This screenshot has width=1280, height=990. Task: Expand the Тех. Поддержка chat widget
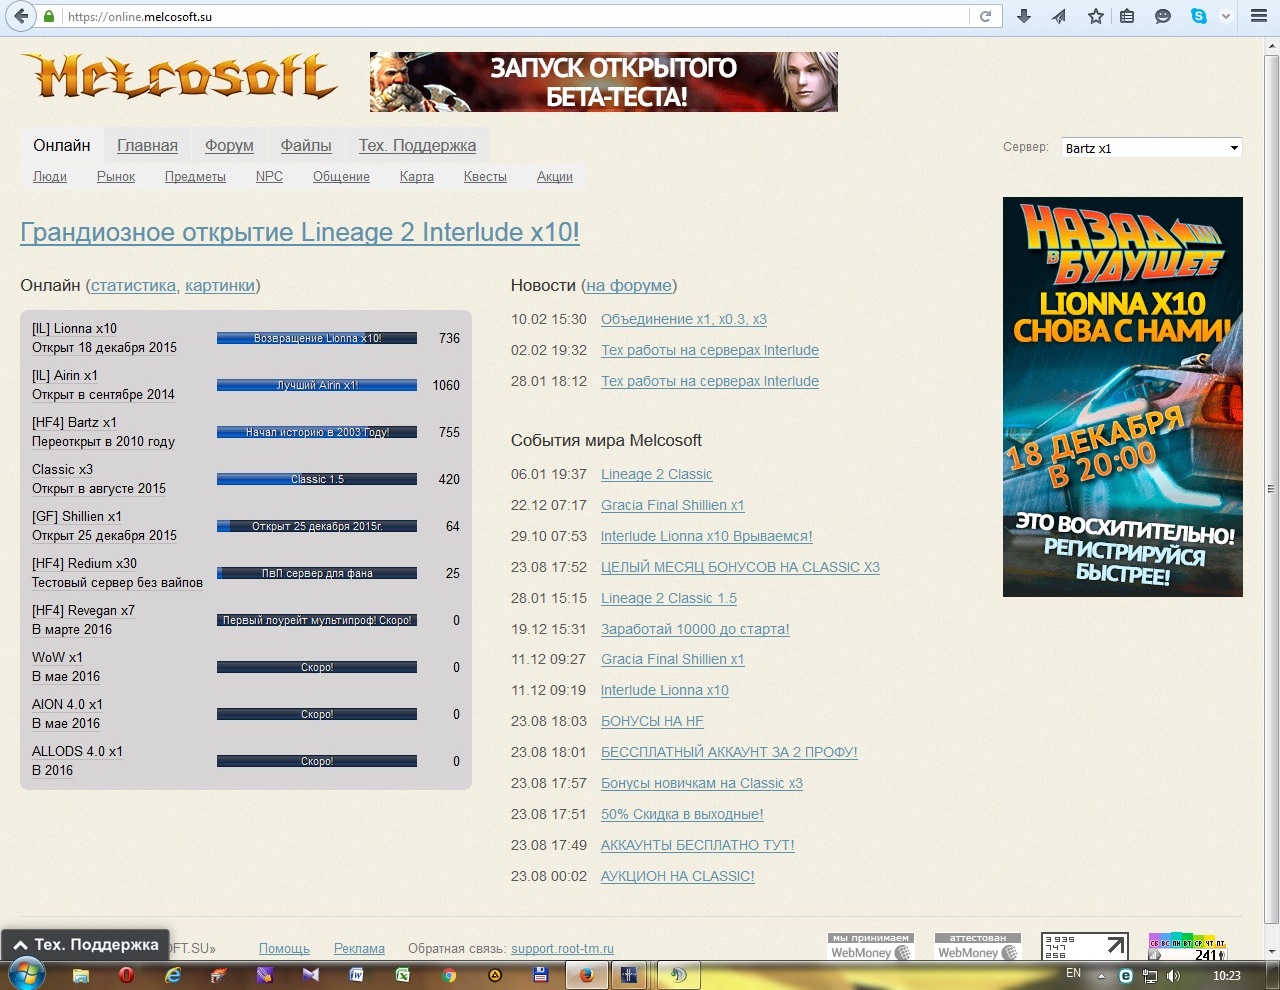click(85, 944)
